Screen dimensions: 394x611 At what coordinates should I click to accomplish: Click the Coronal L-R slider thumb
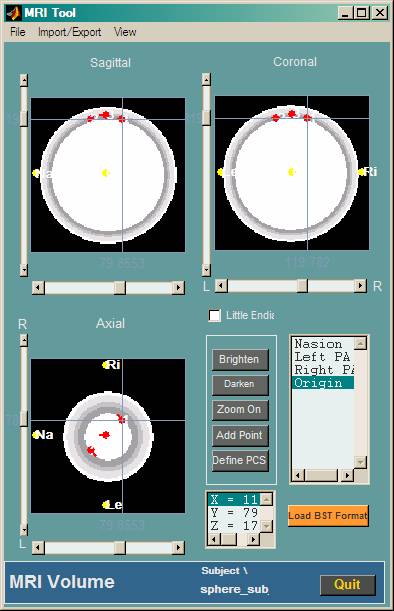pyautogui.click(x=302, y=286)
